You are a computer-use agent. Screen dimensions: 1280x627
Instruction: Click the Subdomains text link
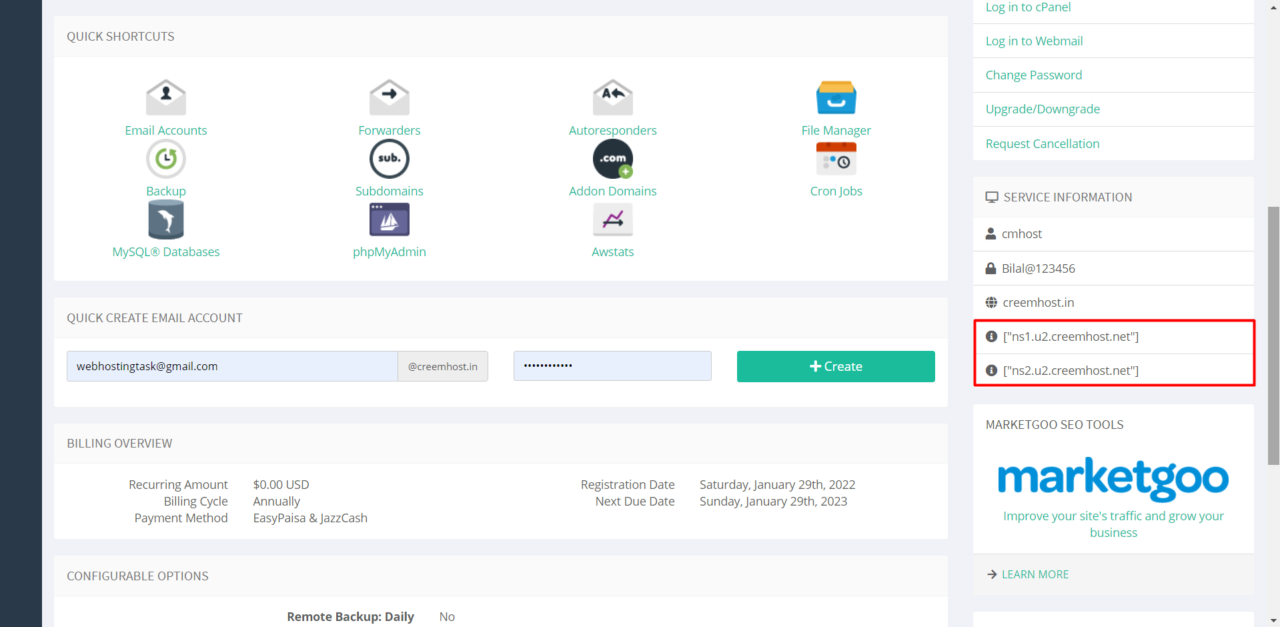pyautogui.click(x=389, y=191)
